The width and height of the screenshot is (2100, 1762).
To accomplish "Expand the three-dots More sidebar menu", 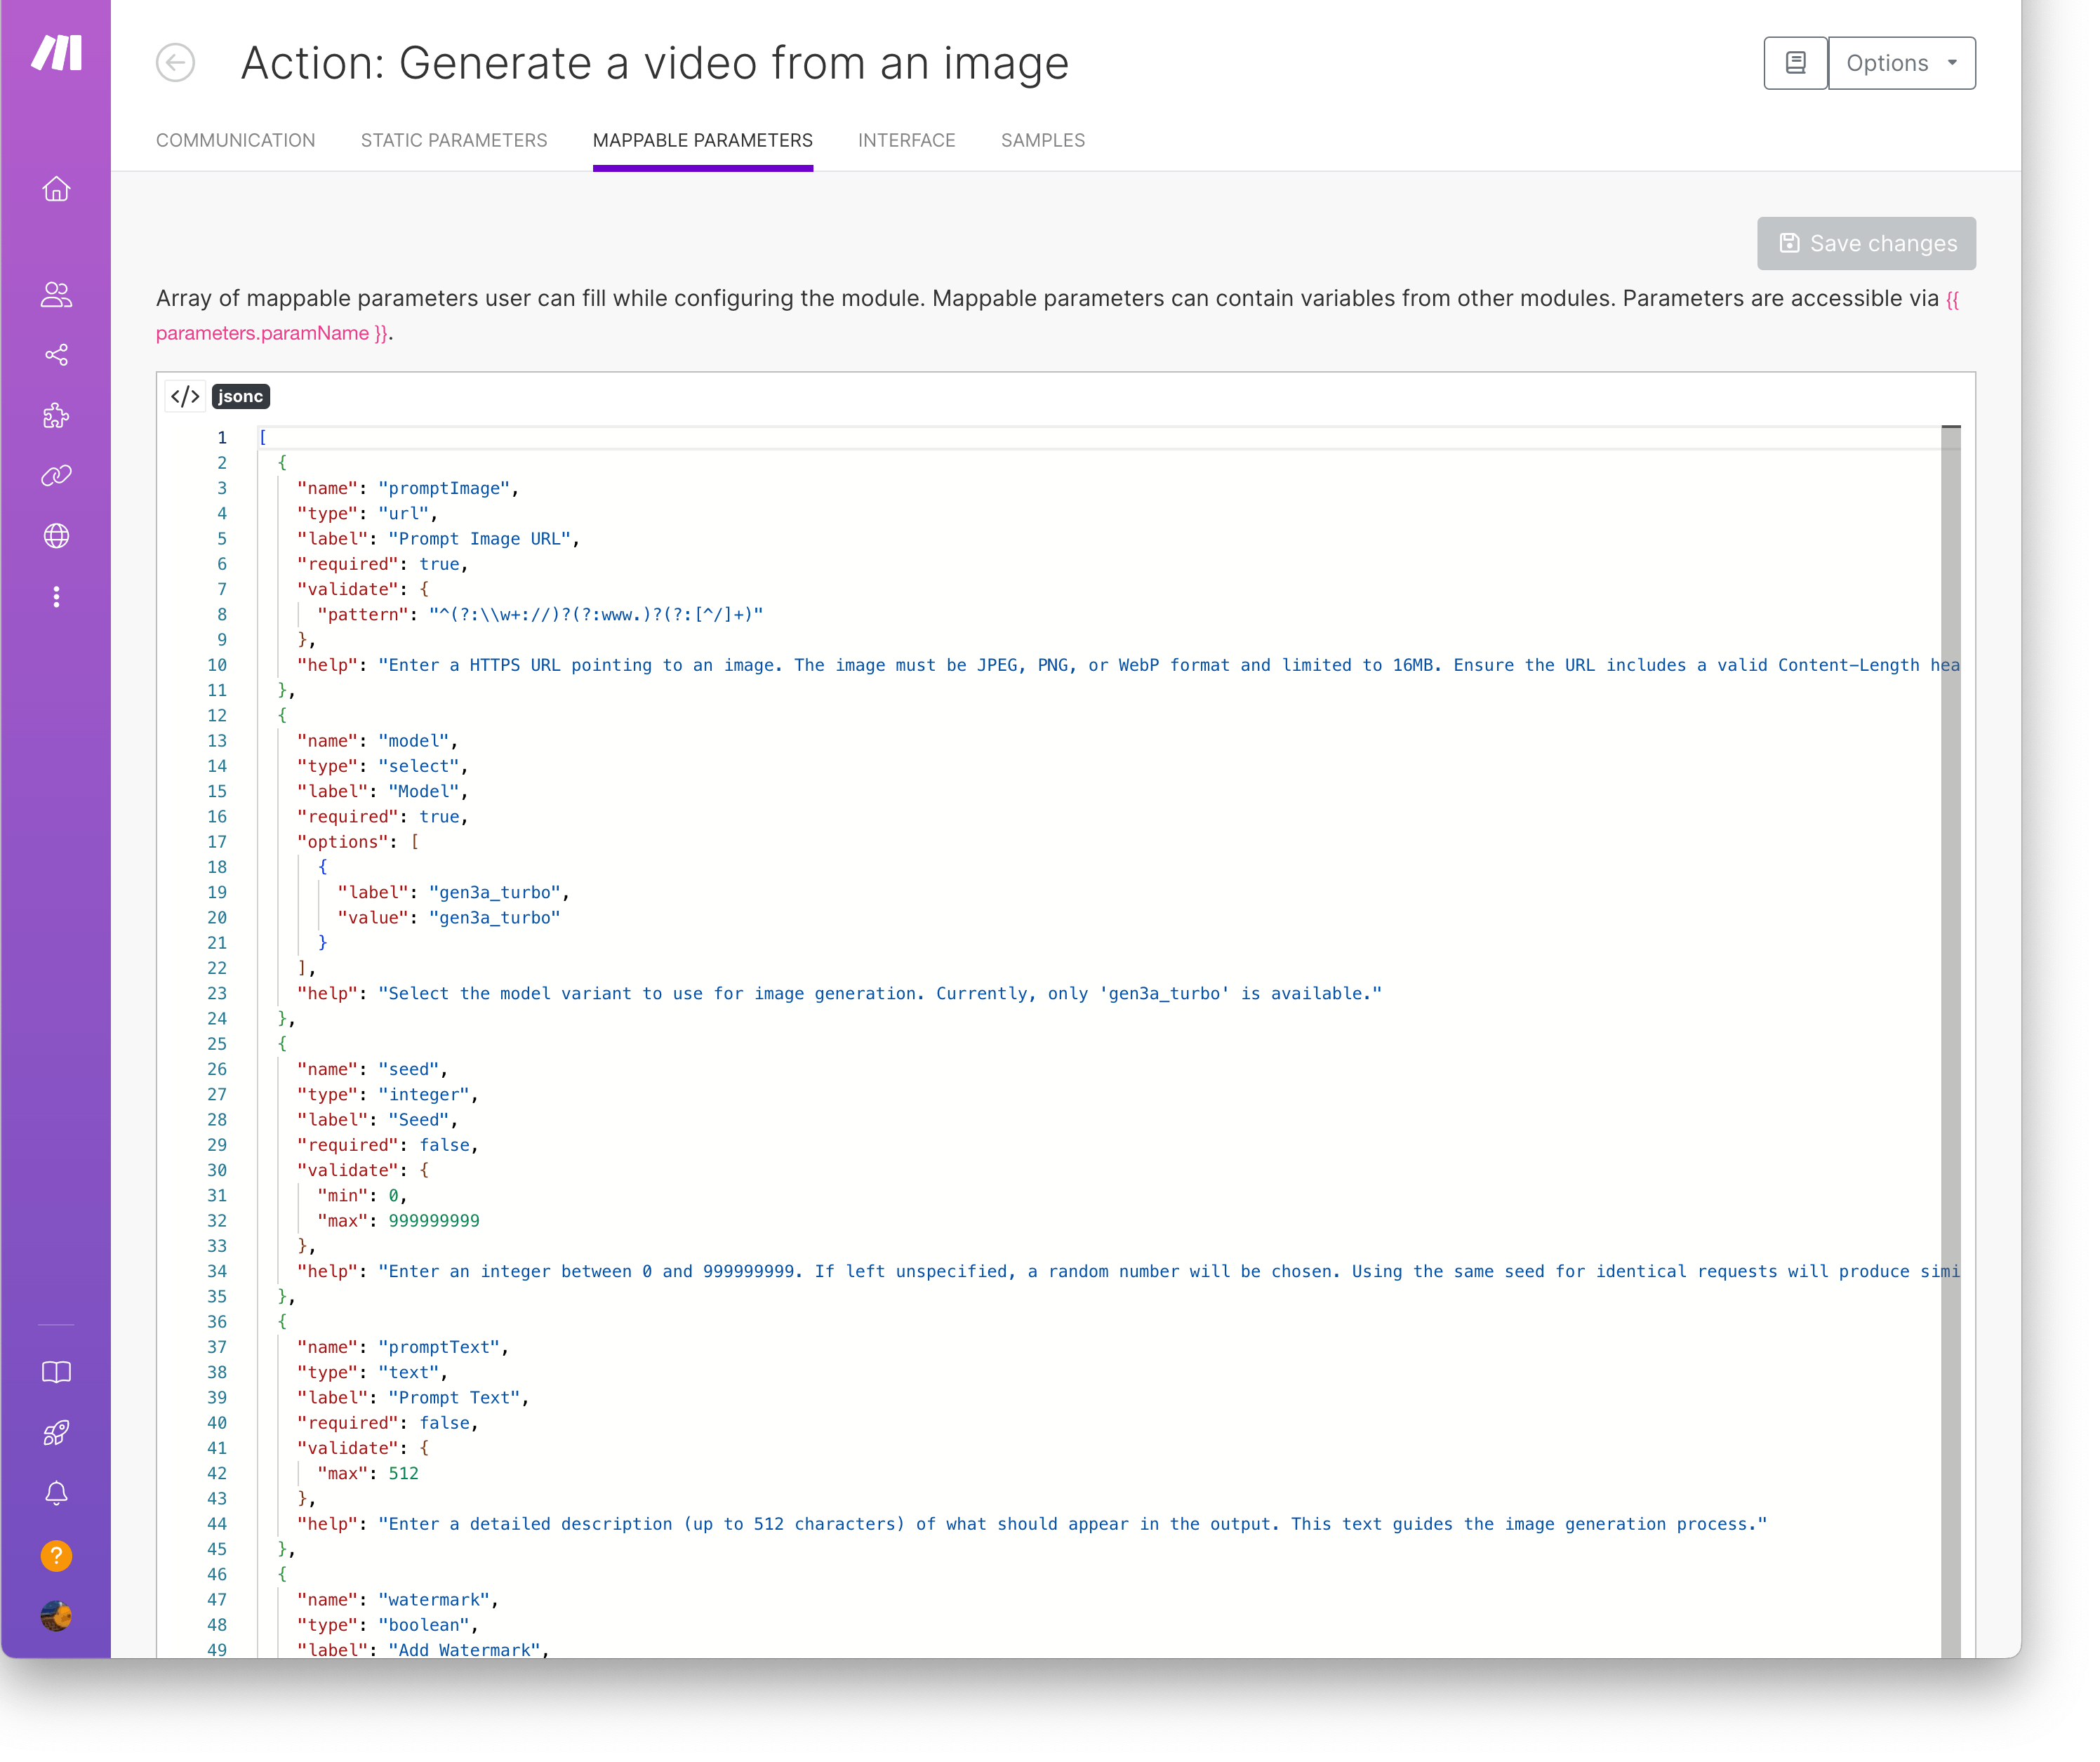I will coord(56,597).
